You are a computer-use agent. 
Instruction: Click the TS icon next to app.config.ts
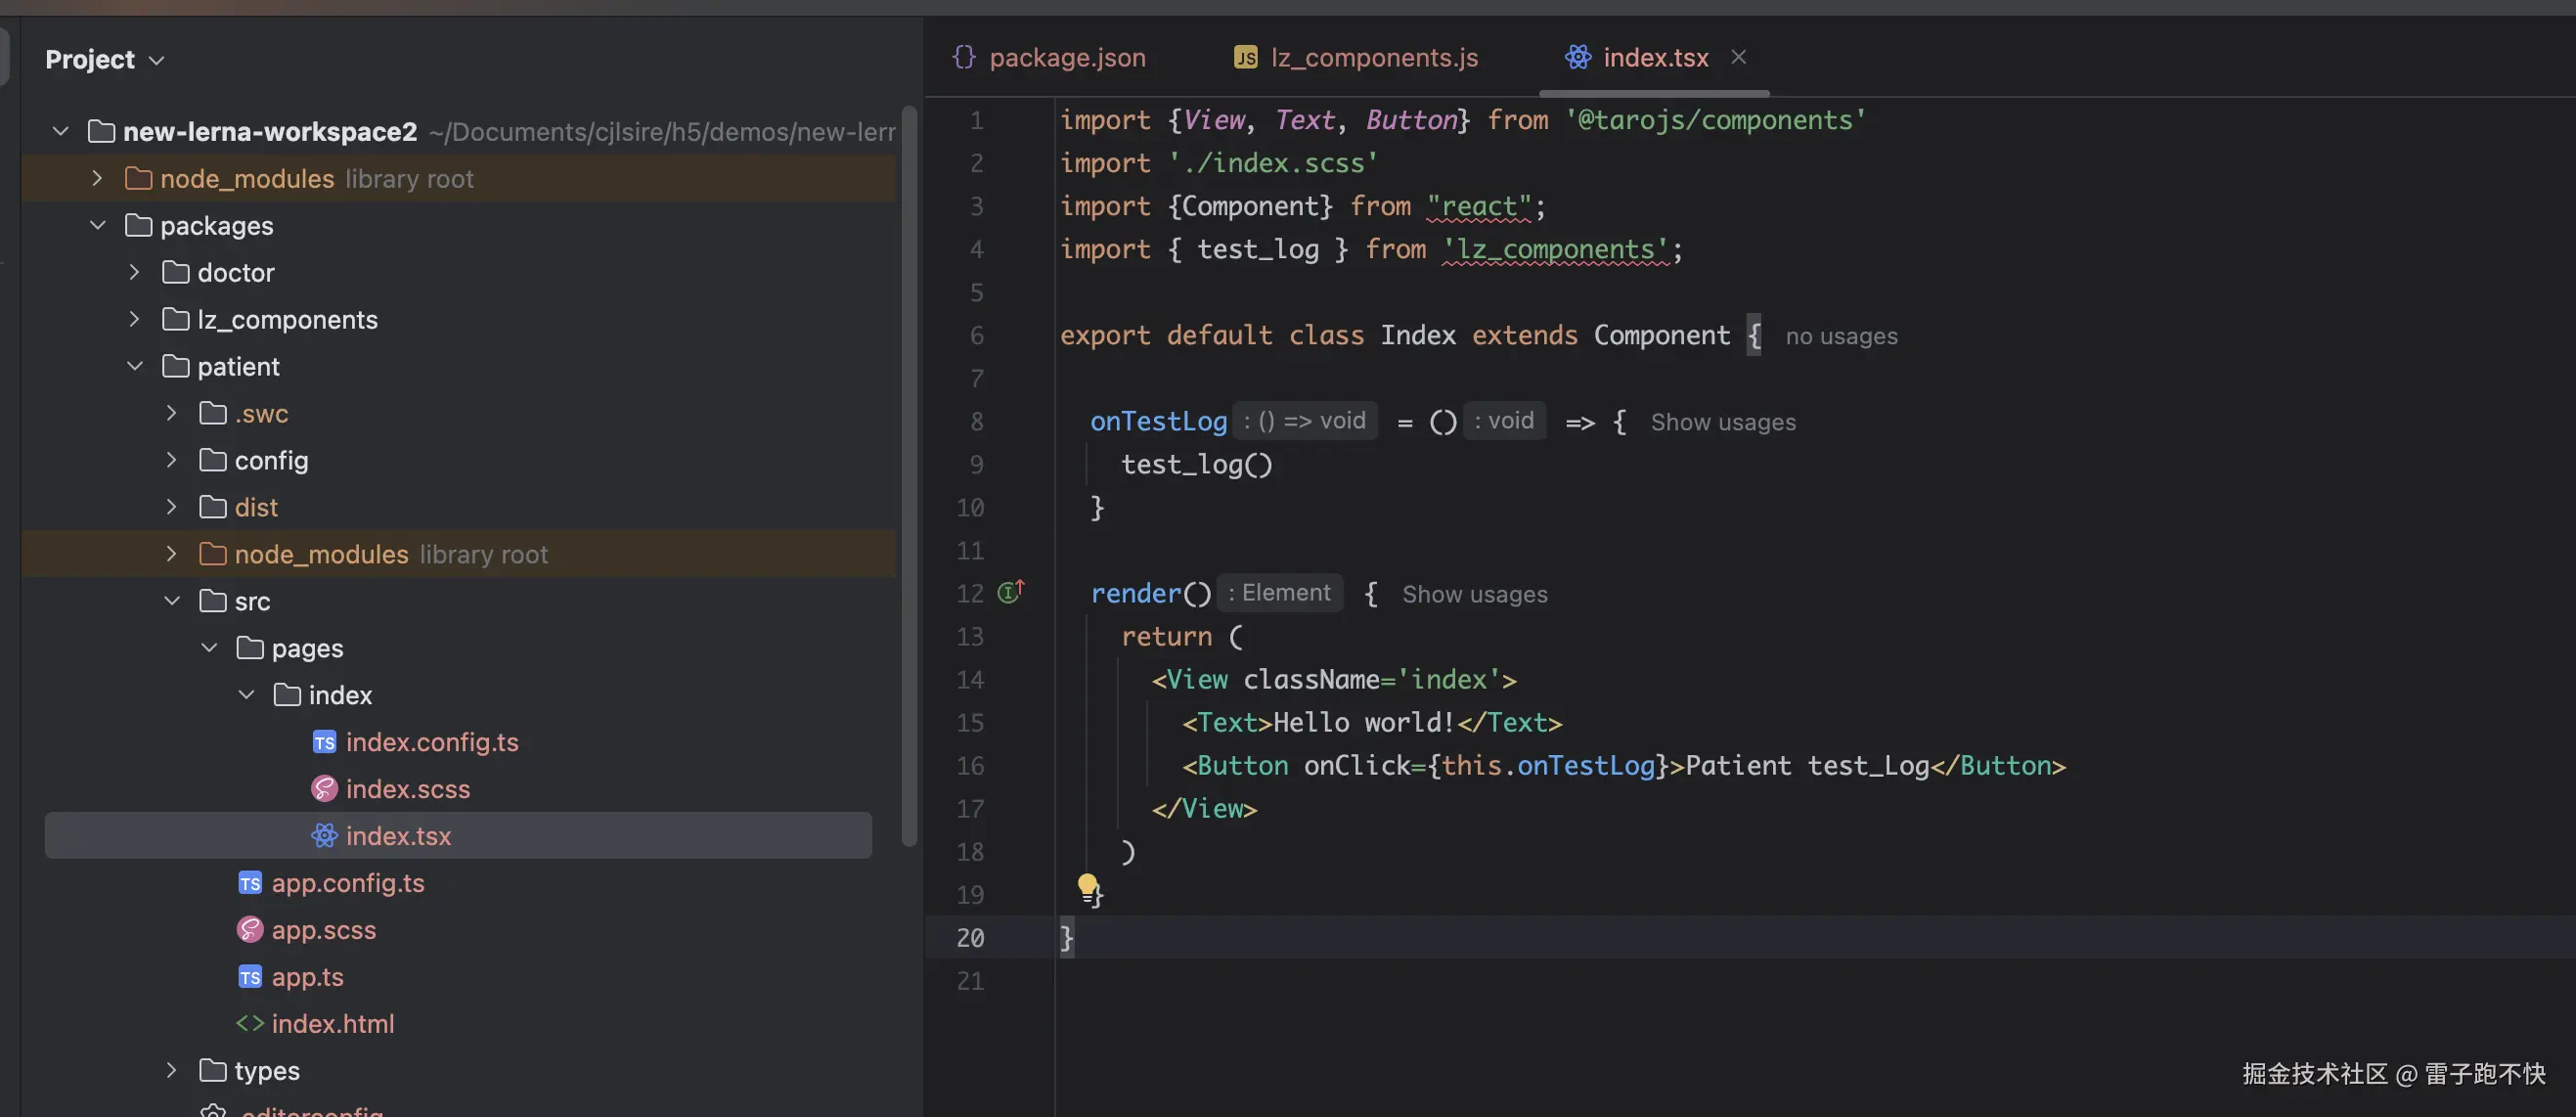pos(250,883)
